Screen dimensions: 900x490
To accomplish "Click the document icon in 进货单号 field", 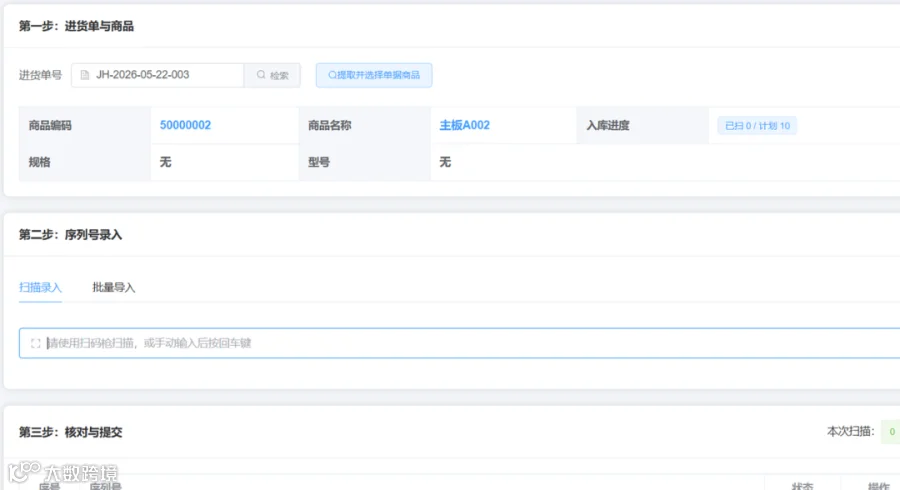I will [x=85, y=75].
